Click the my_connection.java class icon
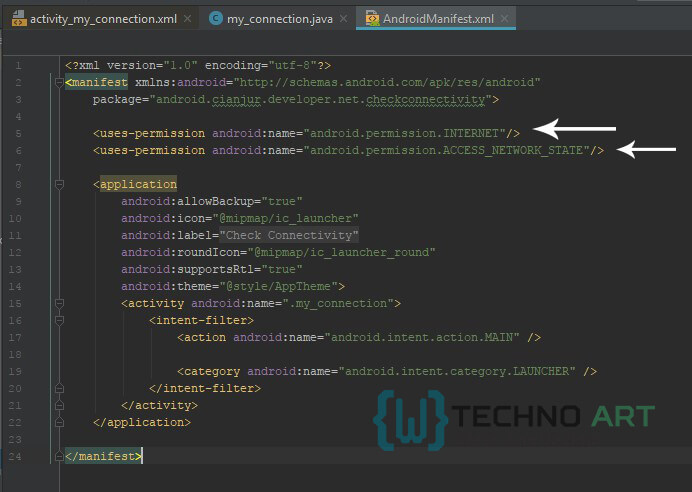692x492 pixels. pos(215,18)
